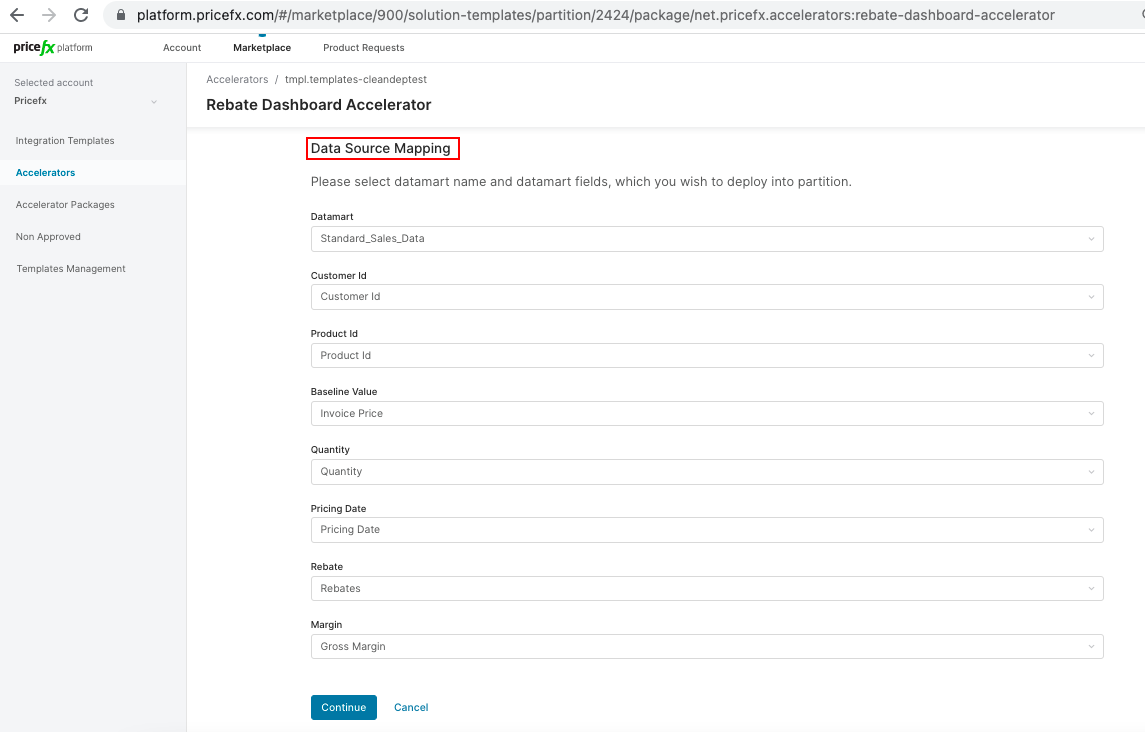The image size is (1145, 732).
Task: Expand the Selected account Pricefx chevron
Action: tap(154, 102)
